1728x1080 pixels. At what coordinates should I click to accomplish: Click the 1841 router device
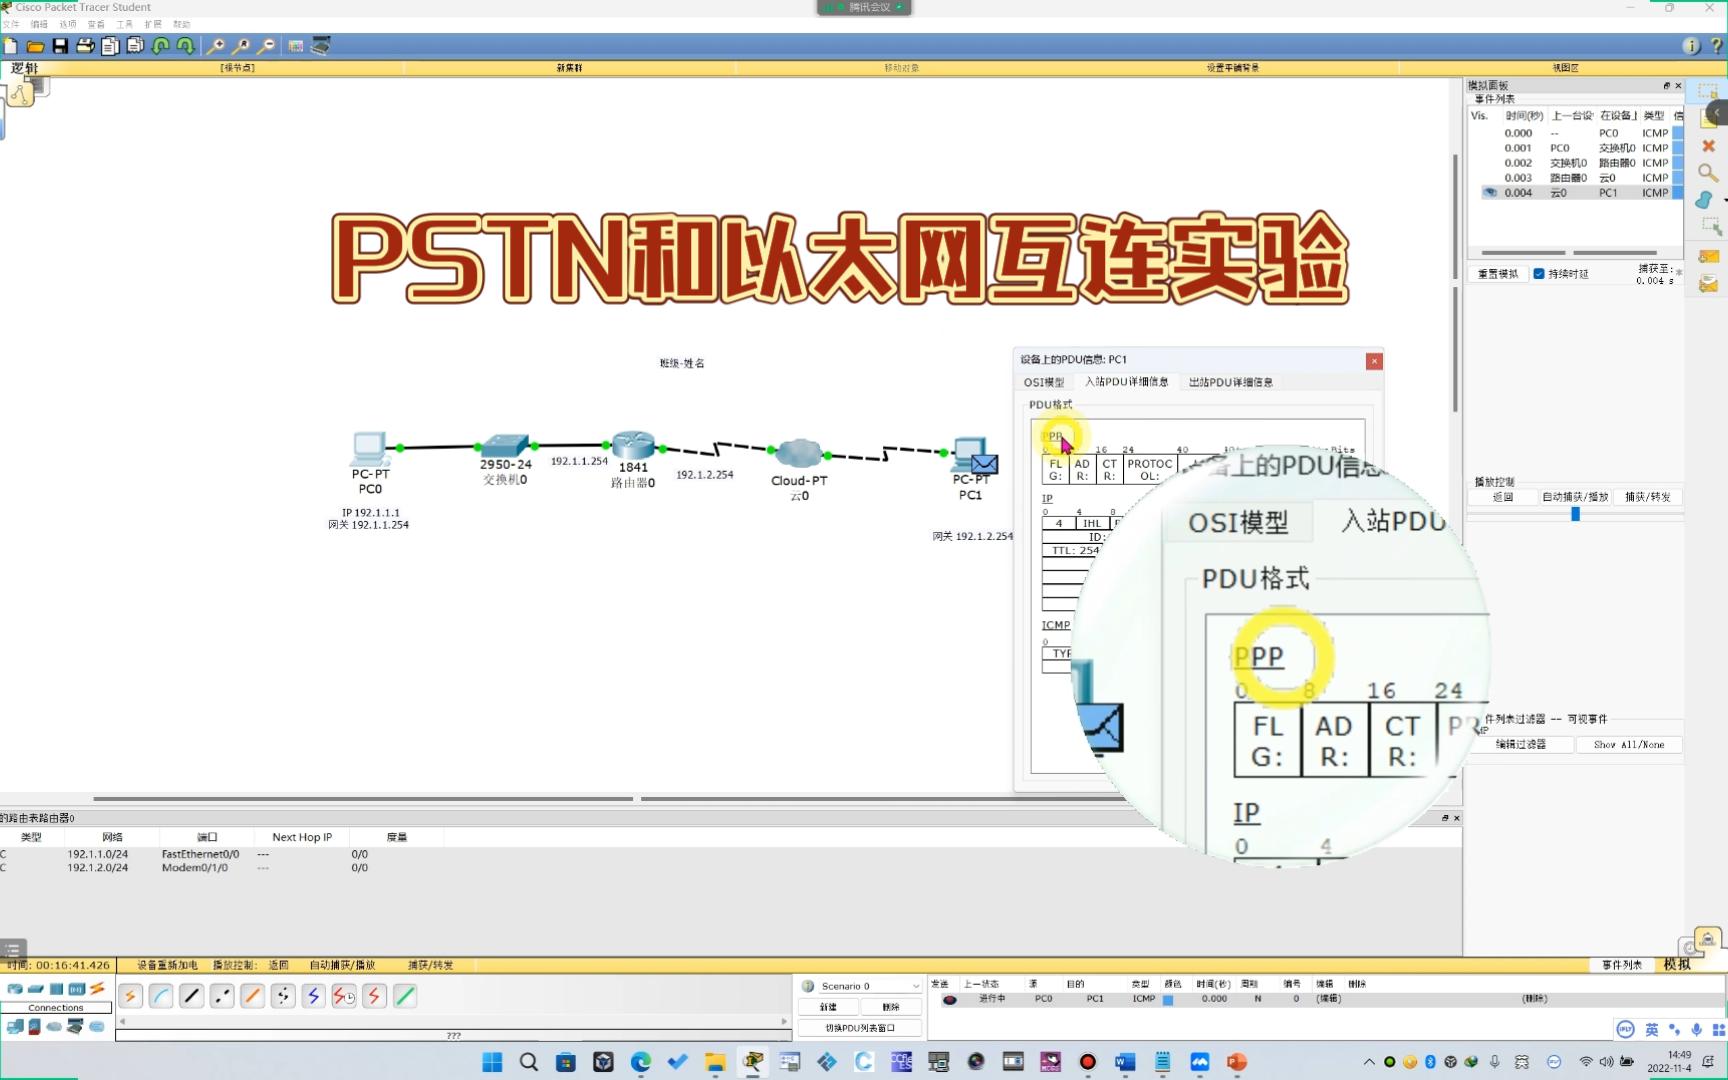pos(633,445)
